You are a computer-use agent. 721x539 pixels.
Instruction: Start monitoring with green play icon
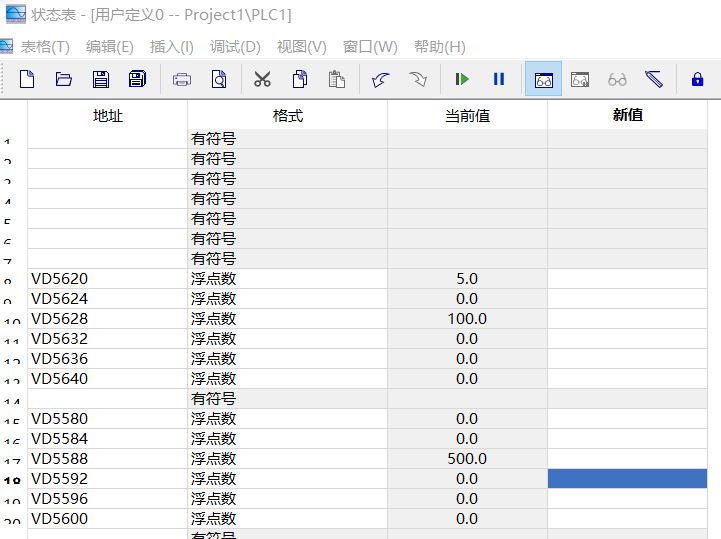coord(462,80)
